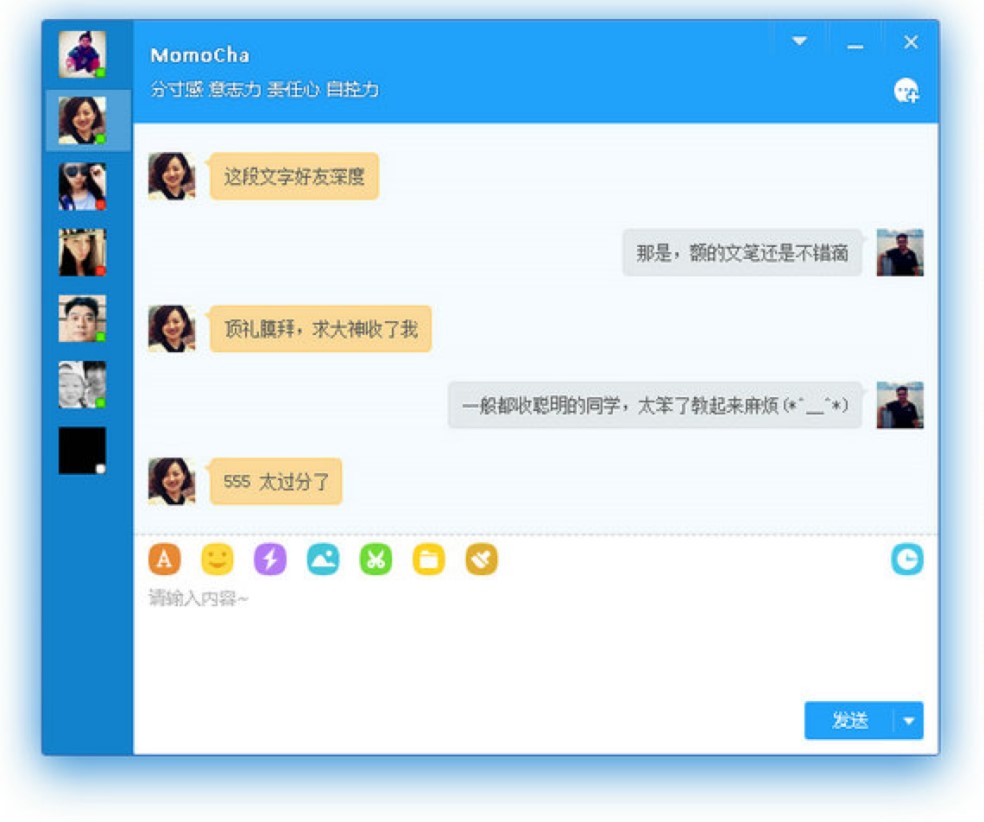
Task: Click own avatar beside 一般都收聪明的同学 message
Action: click(x=900, y=405)
